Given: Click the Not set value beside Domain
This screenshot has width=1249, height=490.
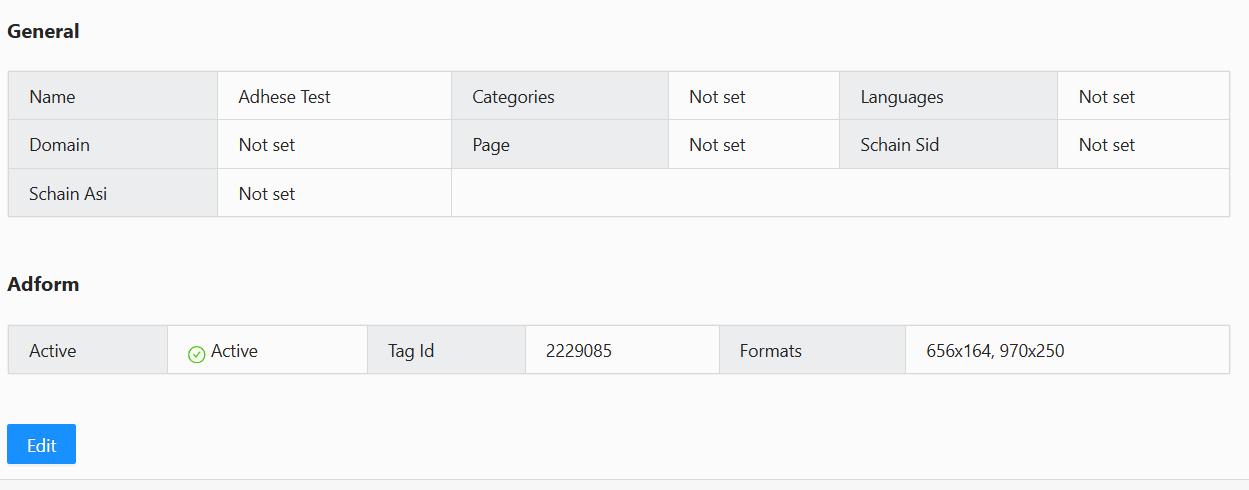Looking at the screenshot, I should 267,145.
